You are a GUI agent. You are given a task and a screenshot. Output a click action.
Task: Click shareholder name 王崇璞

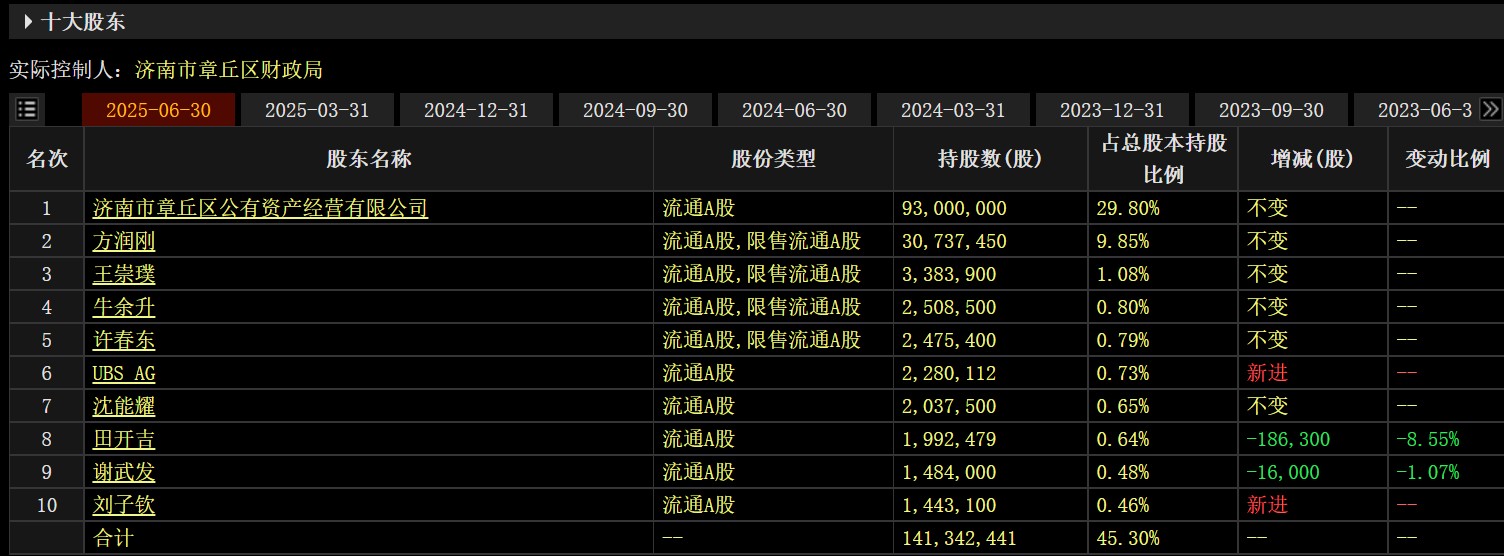click(124, 274)
